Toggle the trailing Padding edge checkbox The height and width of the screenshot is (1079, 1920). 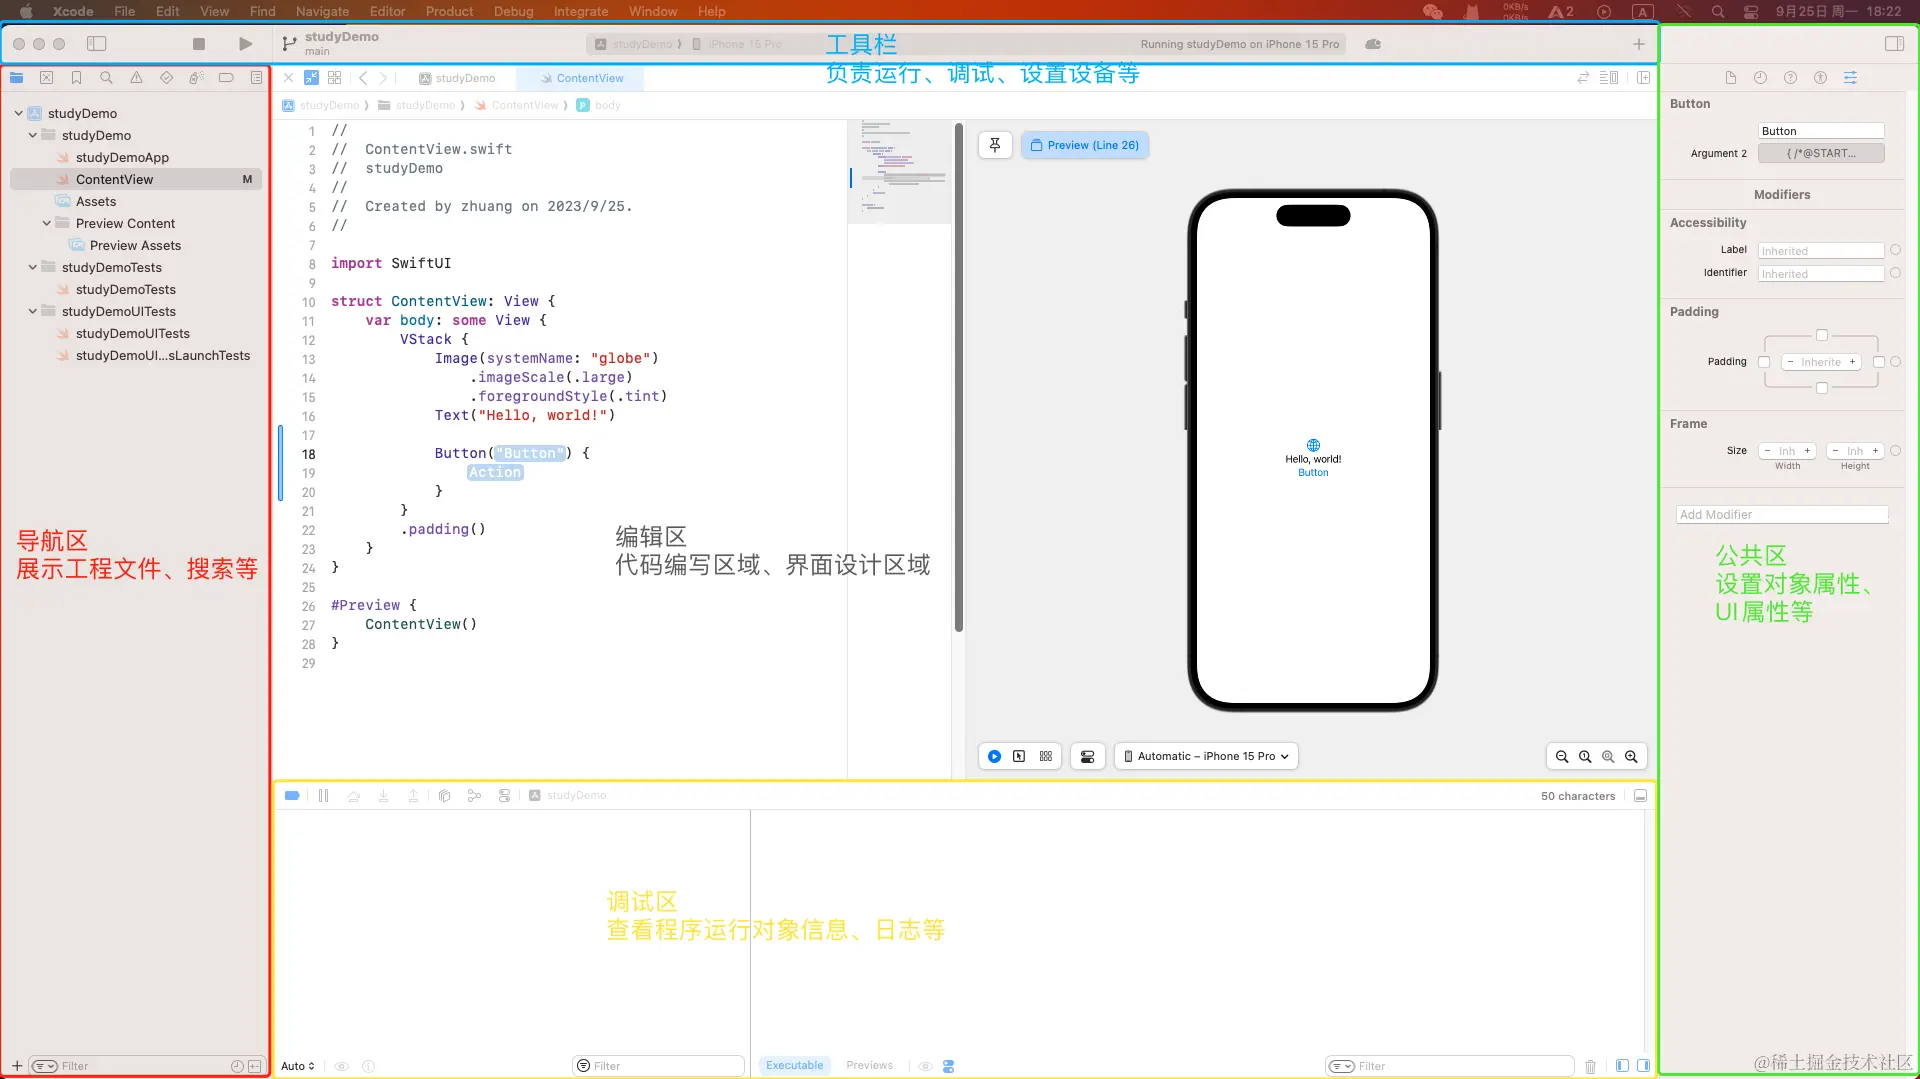pos(1879,362)
